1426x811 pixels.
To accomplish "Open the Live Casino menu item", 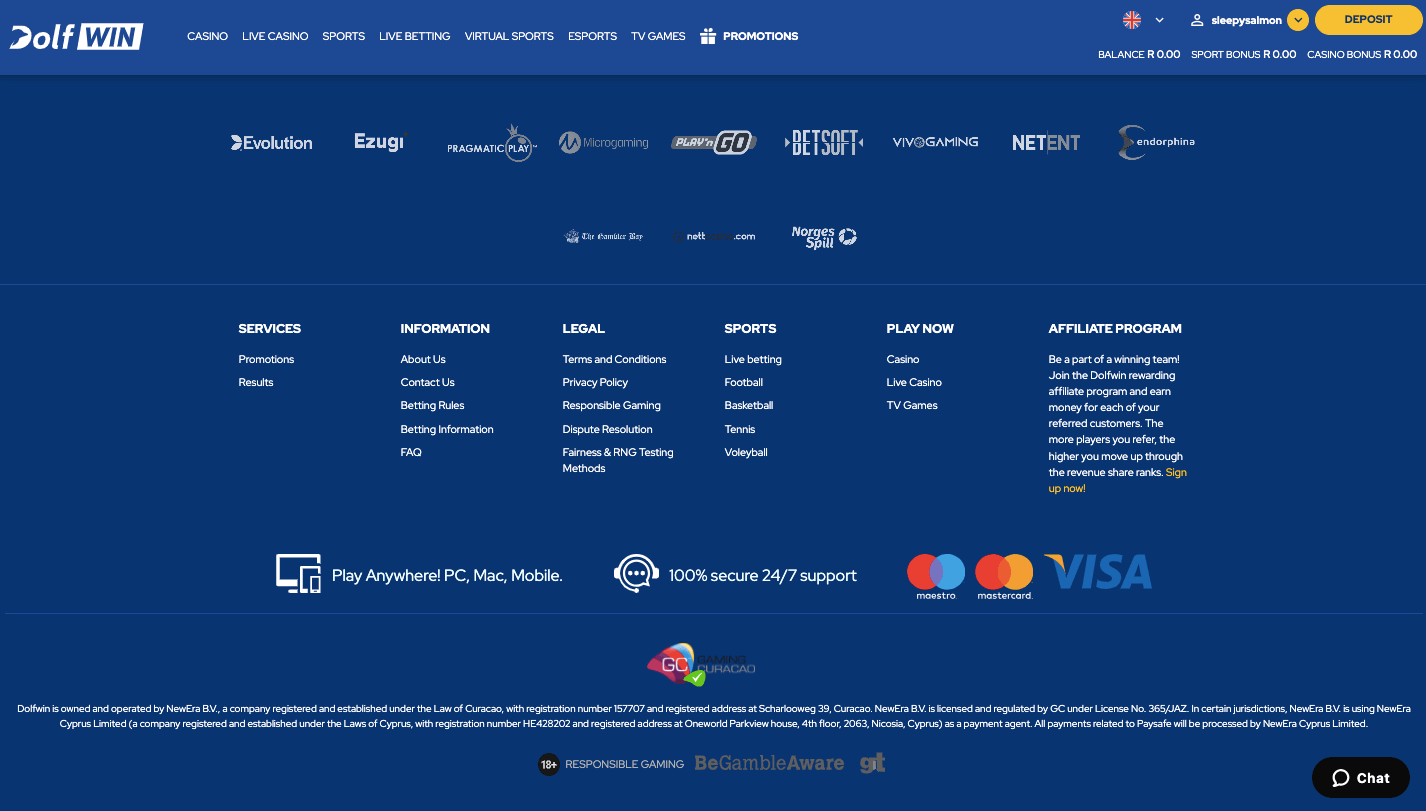I will pos(275,36).
